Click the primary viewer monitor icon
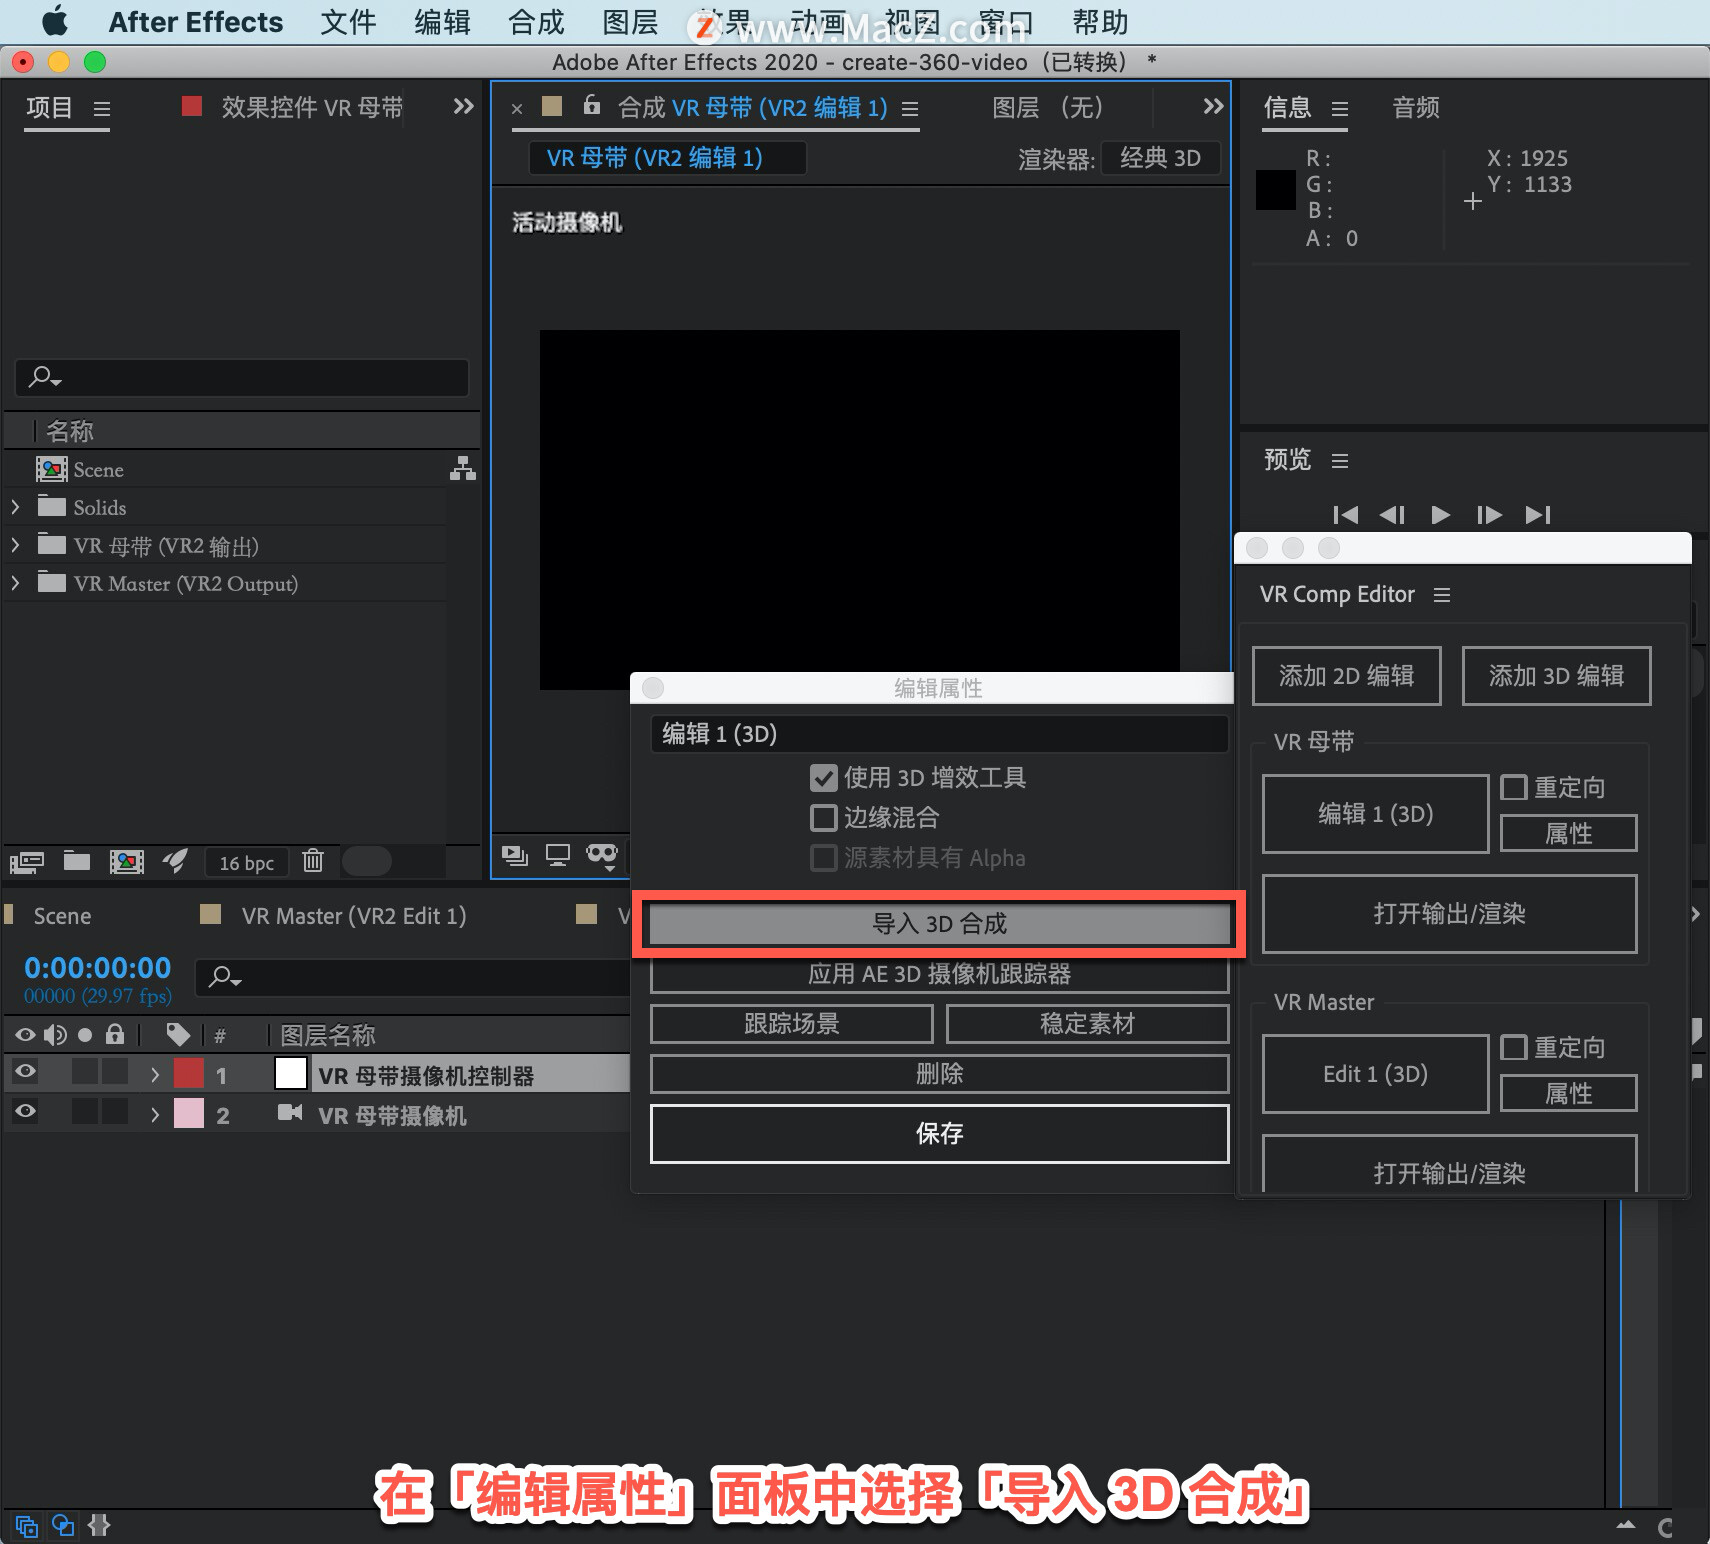 [558, 855]
